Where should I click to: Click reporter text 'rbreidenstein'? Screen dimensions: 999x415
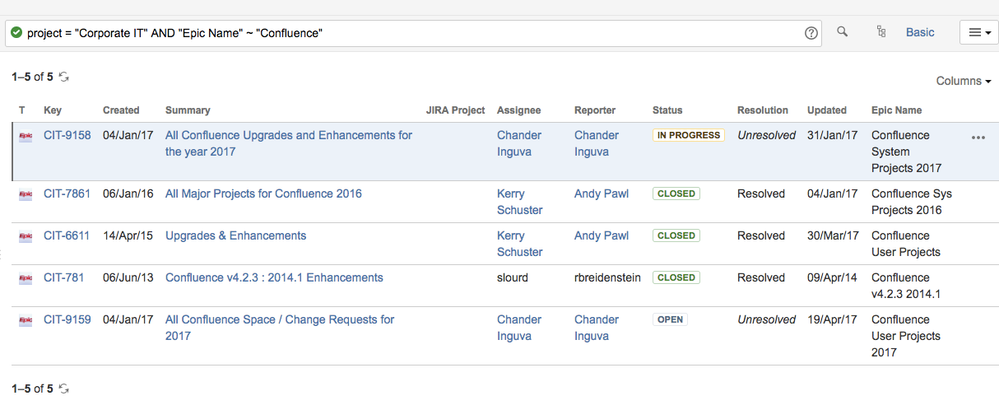(607, 277)
